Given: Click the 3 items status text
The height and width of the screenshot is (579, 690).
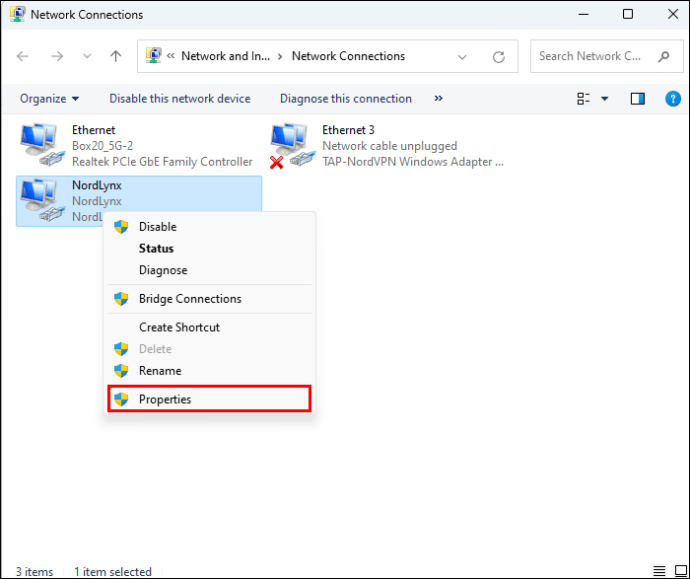Looking at the screenshot, I should (x=34, y=572).
